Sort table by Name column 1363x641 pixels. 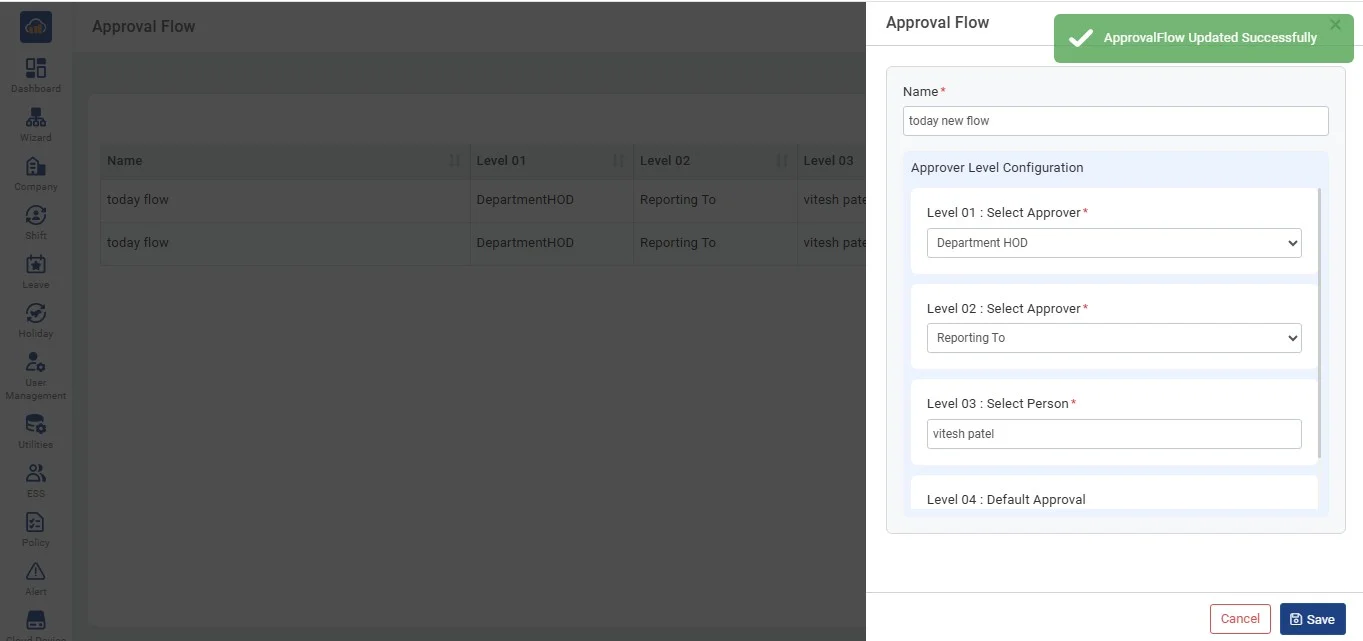tap(455, 161)
